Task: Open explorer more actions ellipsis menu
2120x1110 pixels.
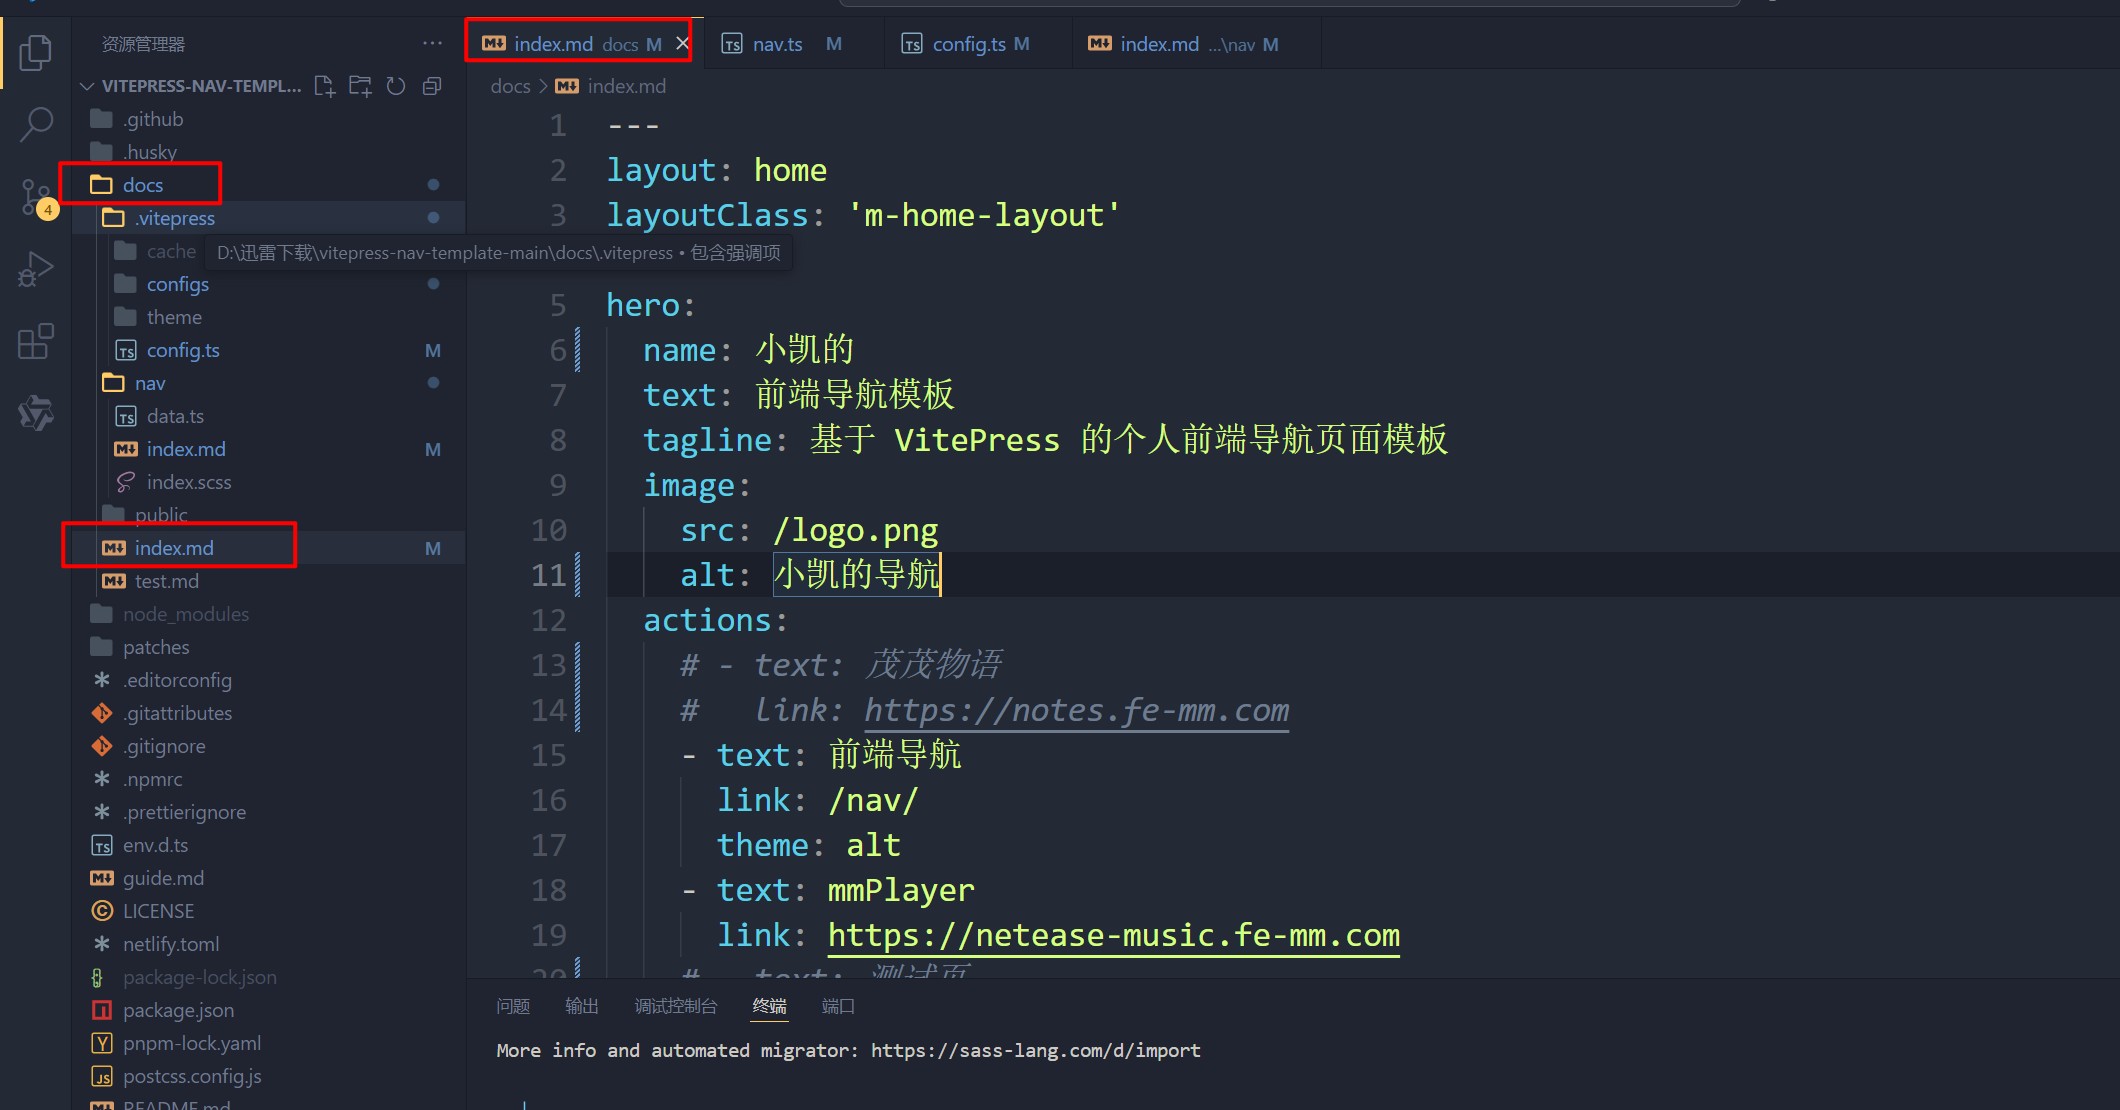Action: tap(432, 43)
